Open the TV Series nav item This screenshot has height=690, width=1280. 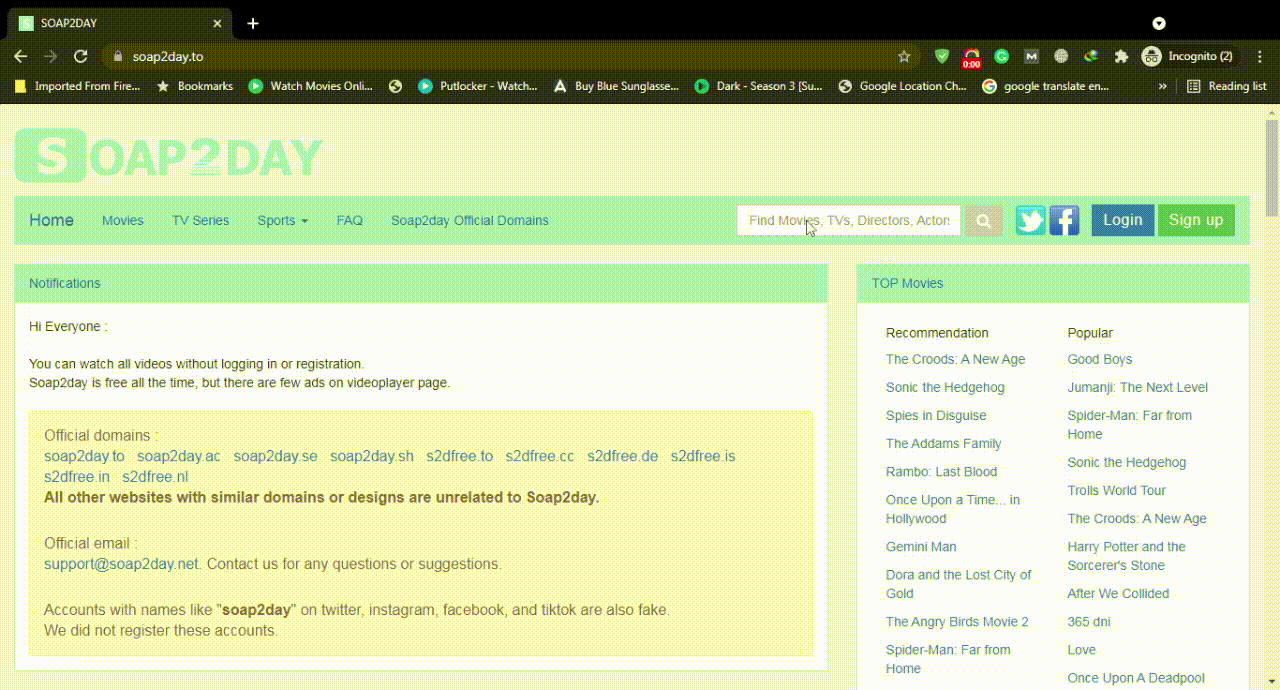pos(200,221)
